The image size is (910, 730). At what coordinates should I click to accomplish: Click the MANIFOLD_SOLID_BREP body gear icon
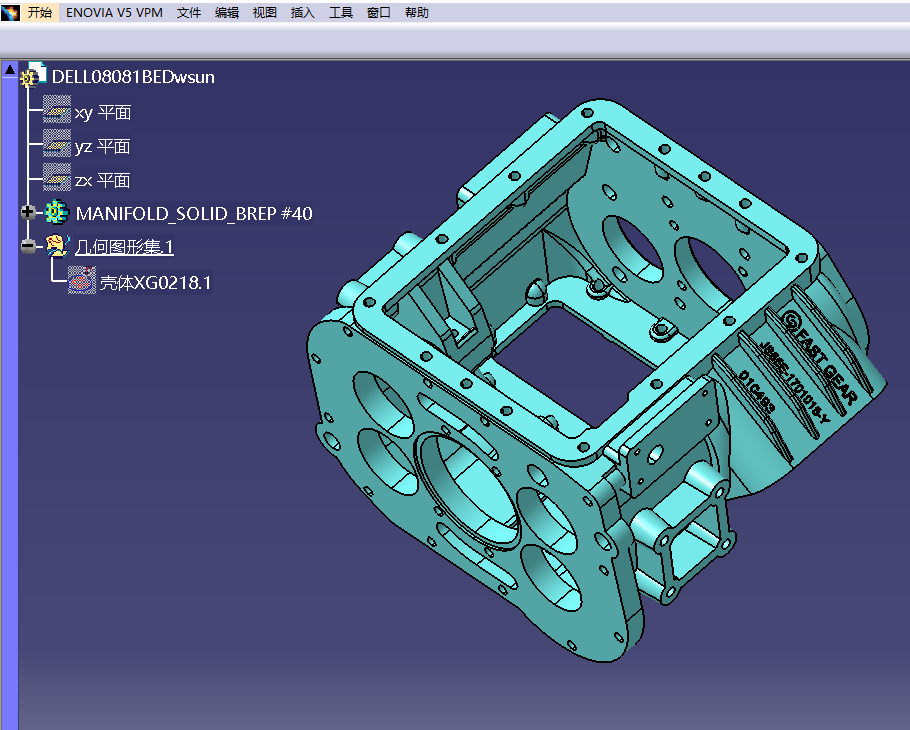coord(57,213)
